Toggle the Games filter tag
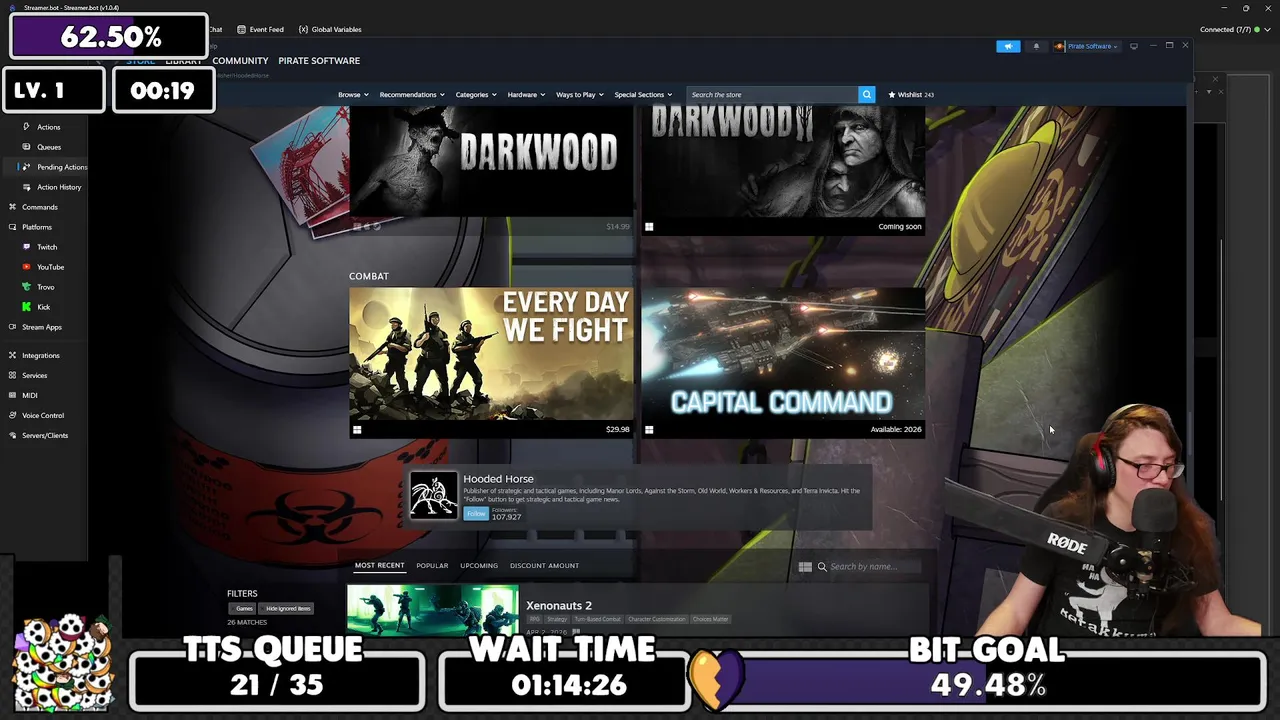 [244, 608]
